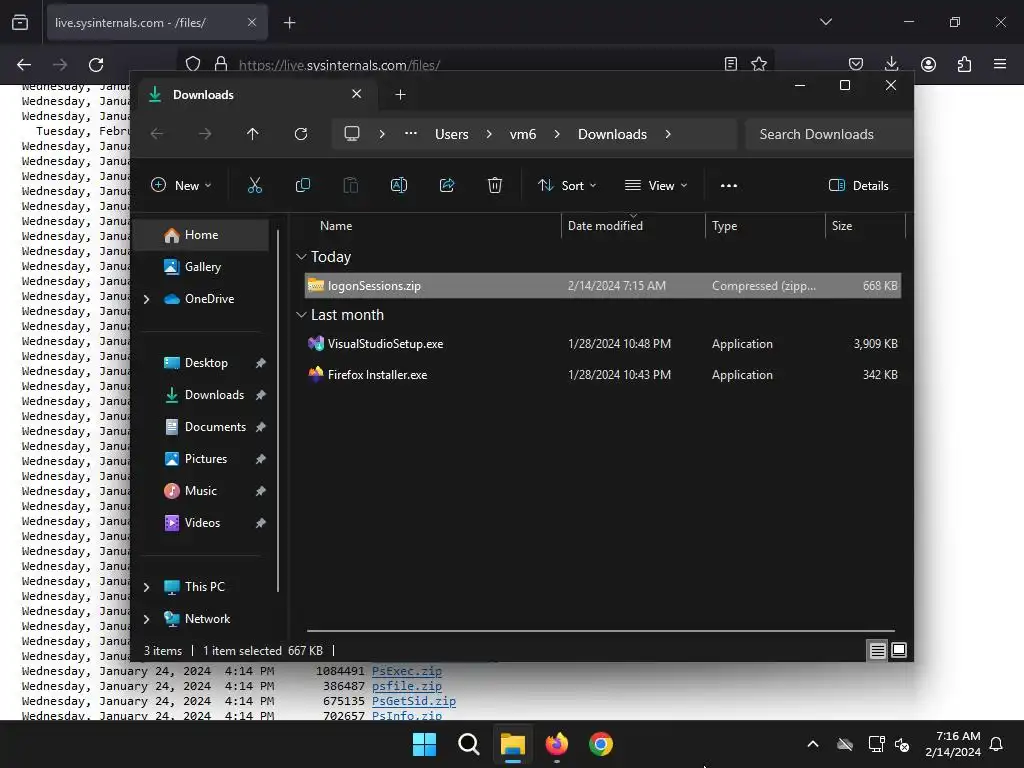1024x768 pixels.
Task: Delete selected file with trash icon
Action: coord(495,185)
